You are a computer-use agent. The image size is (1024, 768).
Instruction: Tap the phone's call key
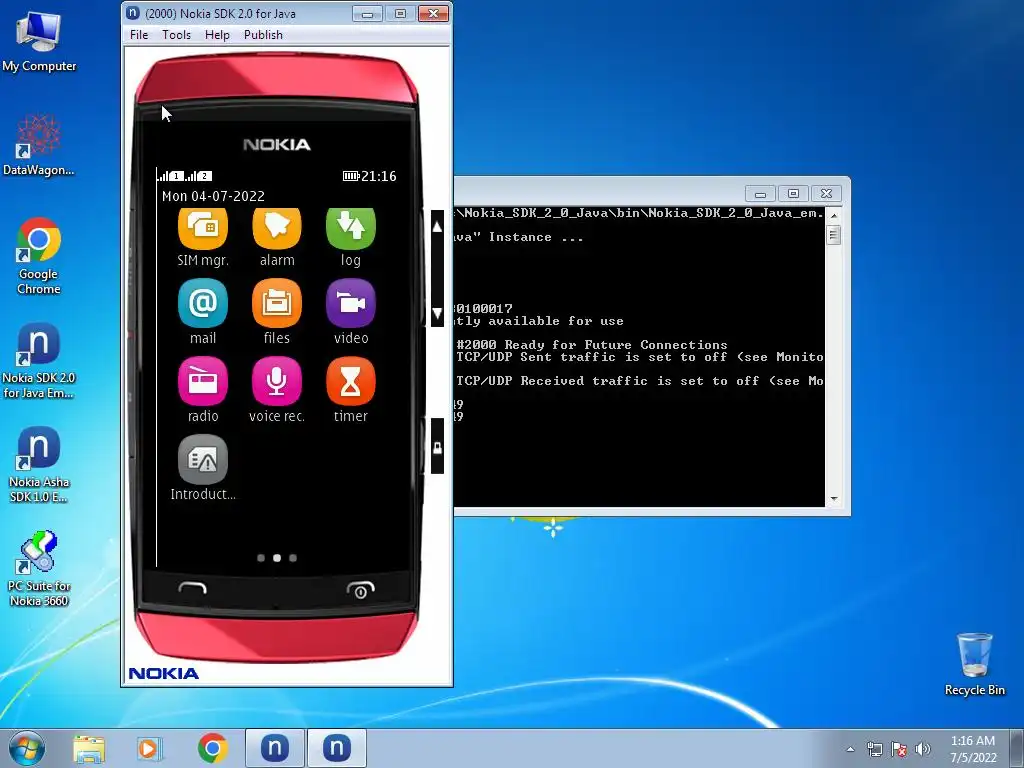[x=192, y=588]
